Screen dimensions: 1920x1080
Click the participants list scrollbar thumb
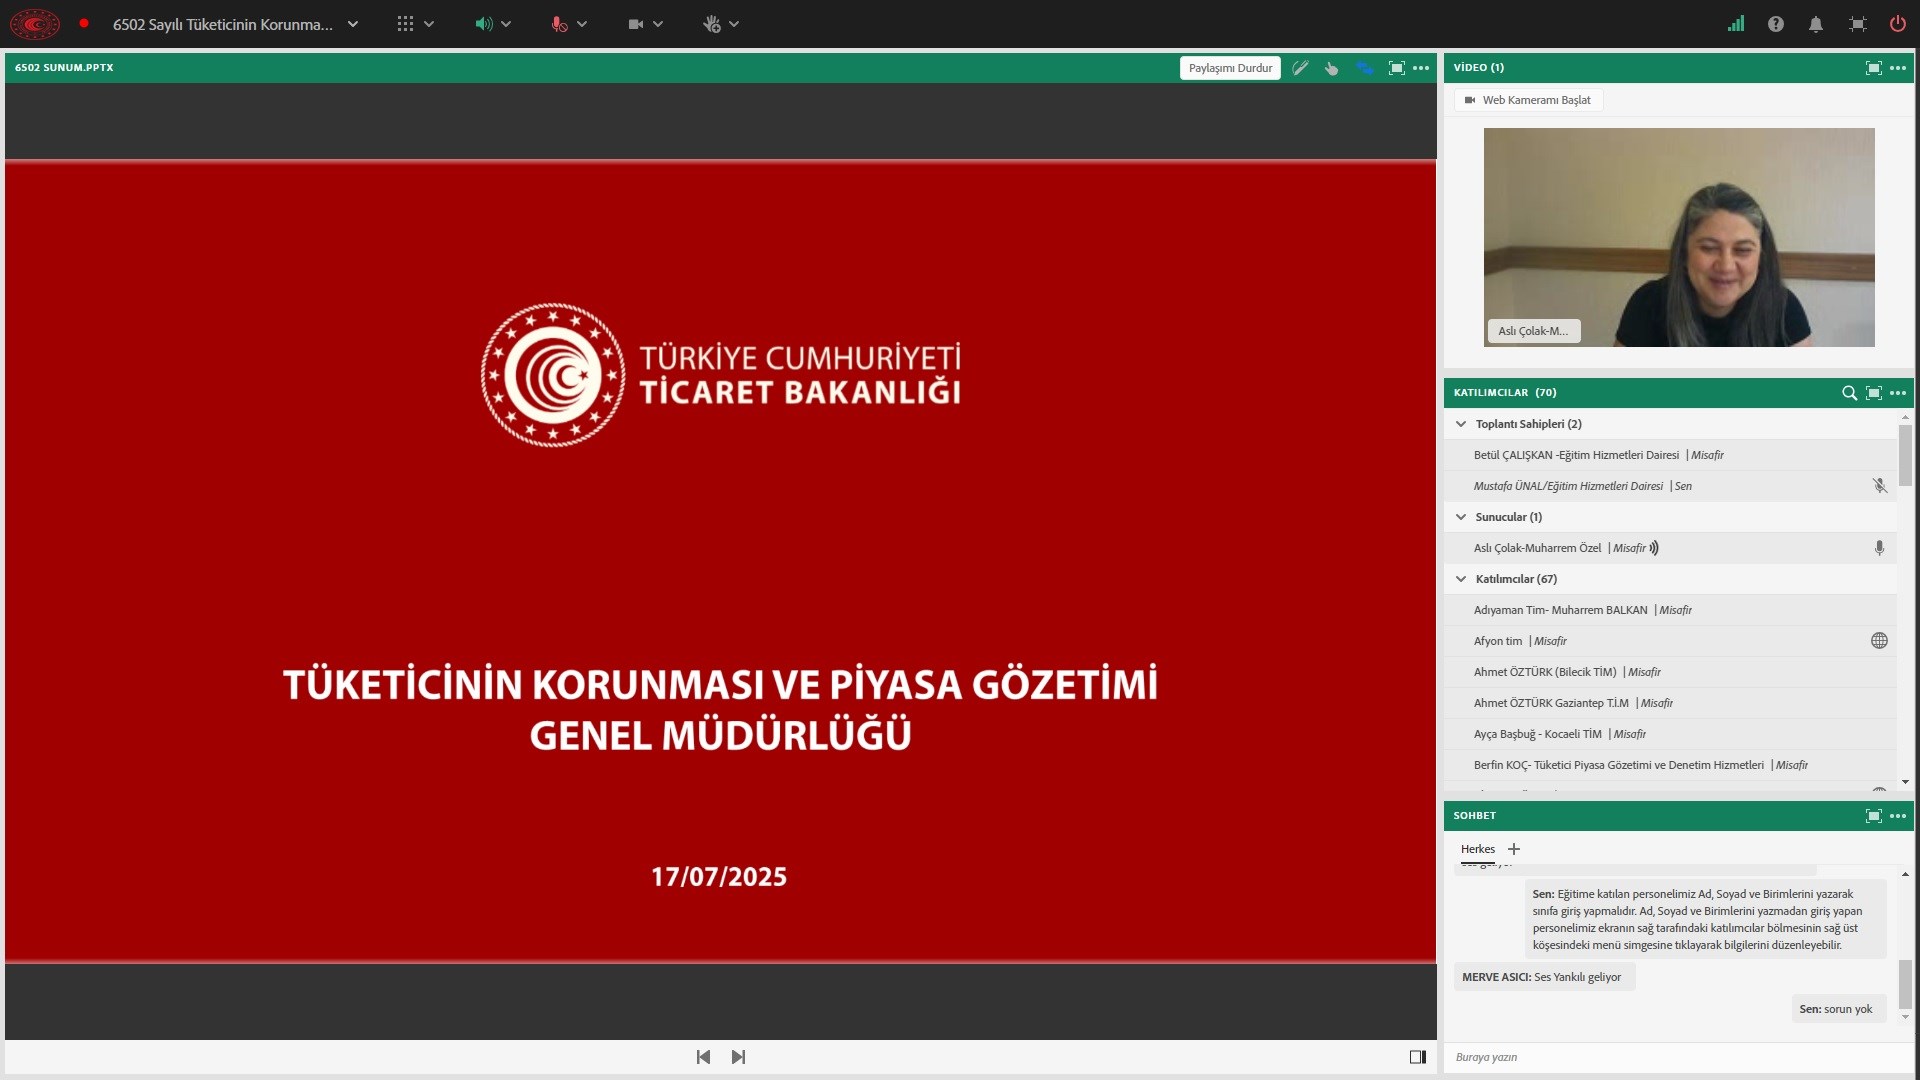(1905, 455)
